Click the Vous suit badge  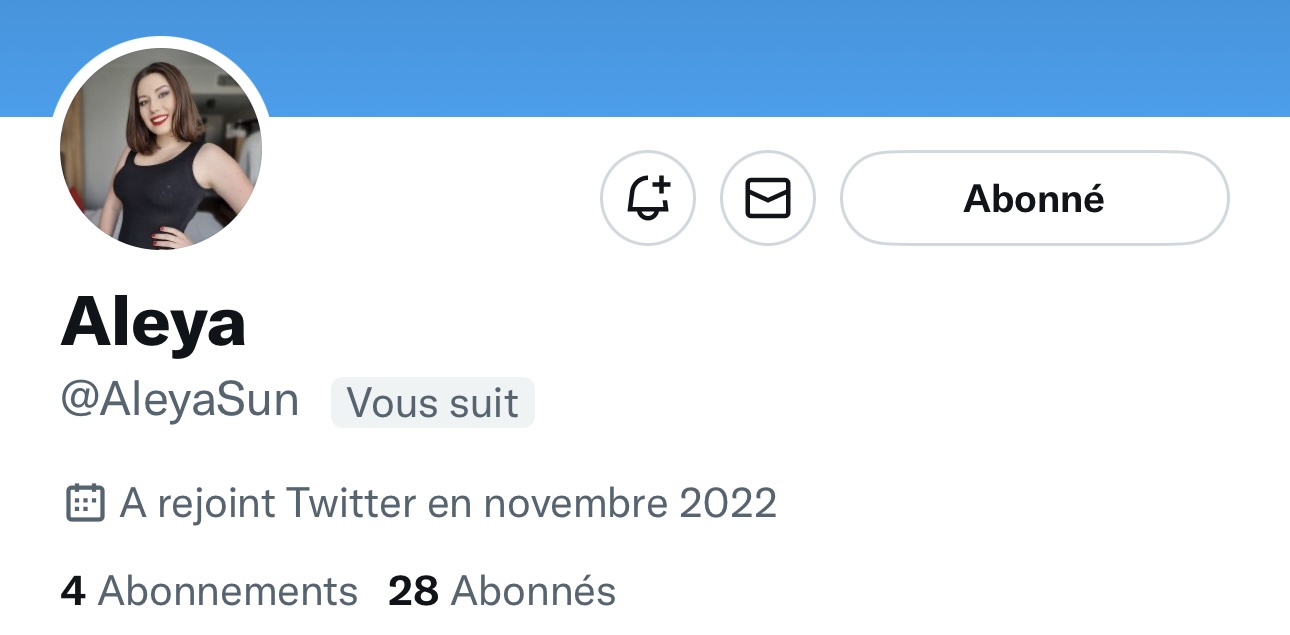coord(432,402)
